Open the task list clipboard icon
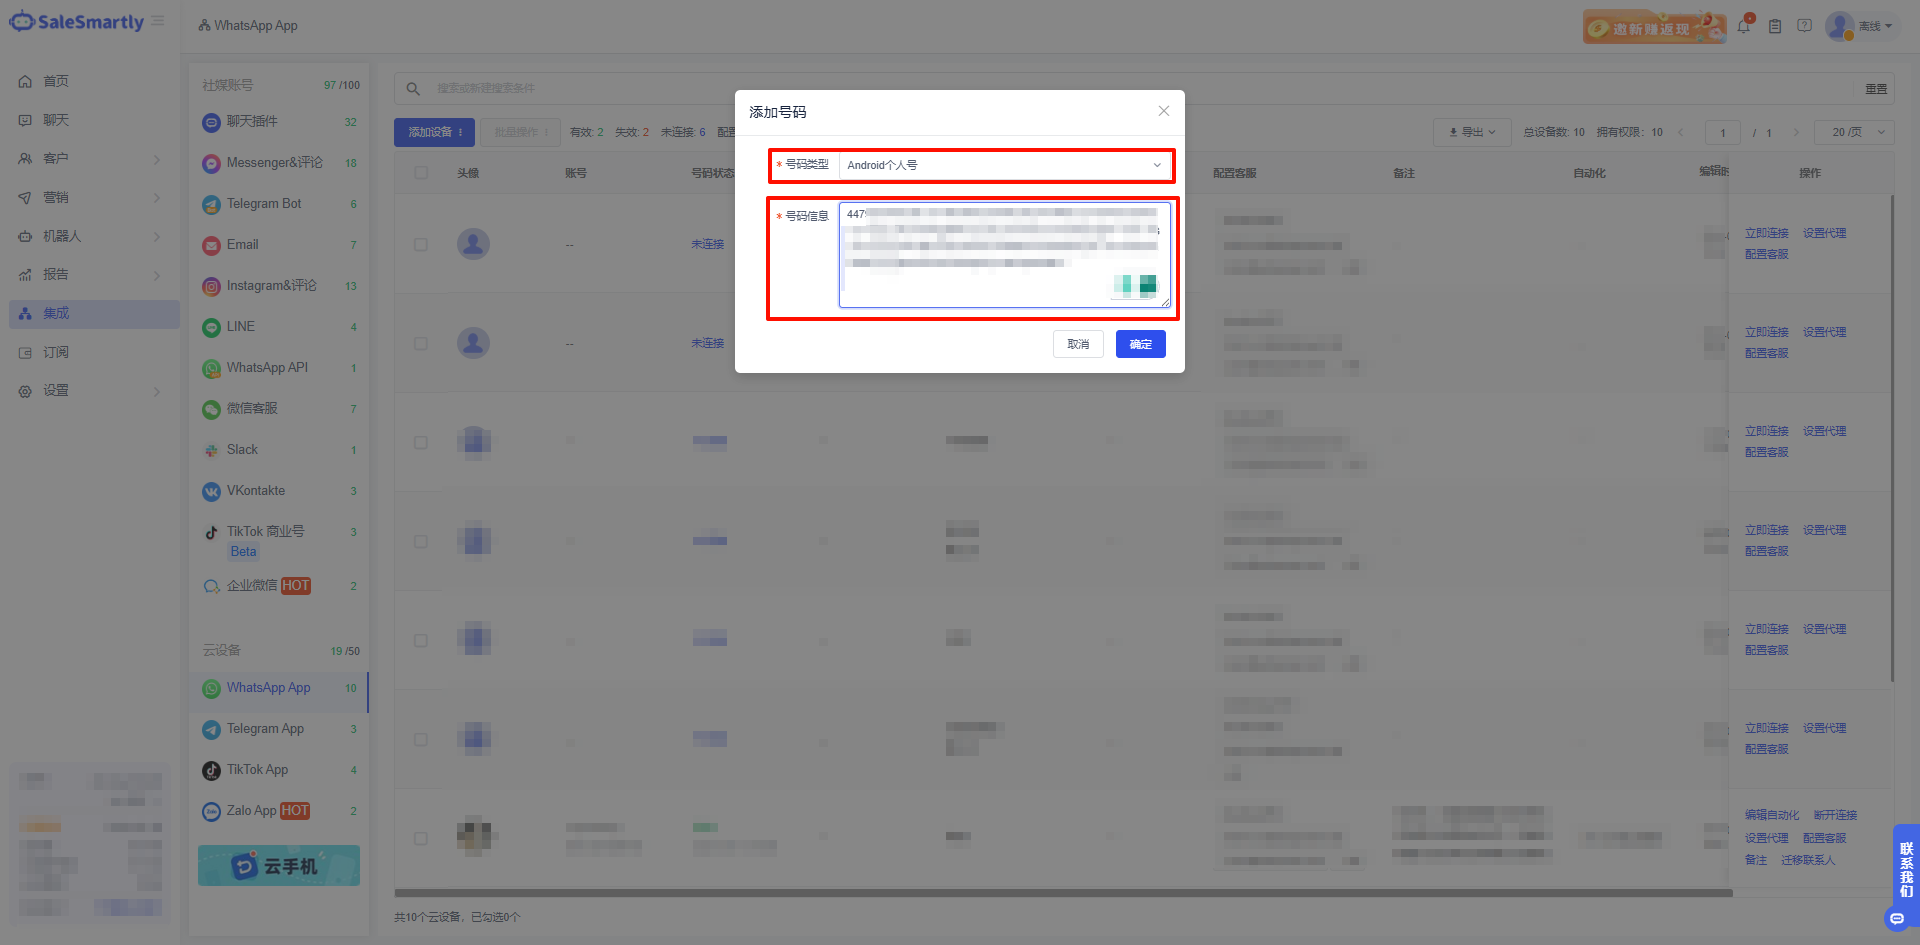The image size is (1920, 945). 1775,26
